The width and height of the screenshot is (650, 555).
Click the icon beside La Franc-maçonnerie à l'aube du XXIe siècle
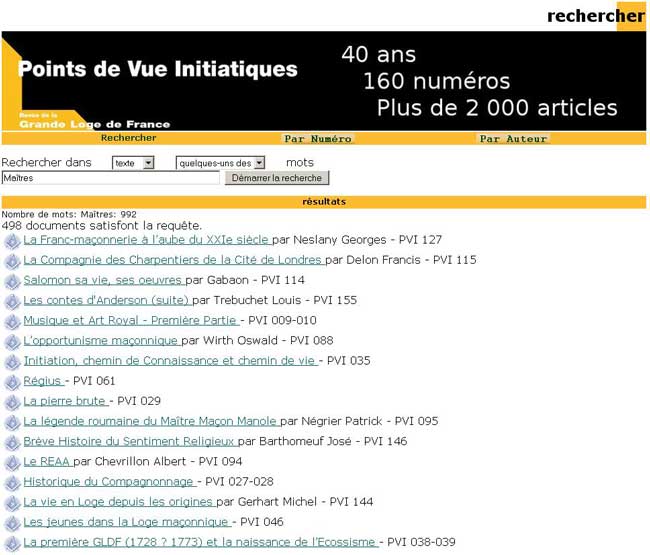[x=12, y=241]
